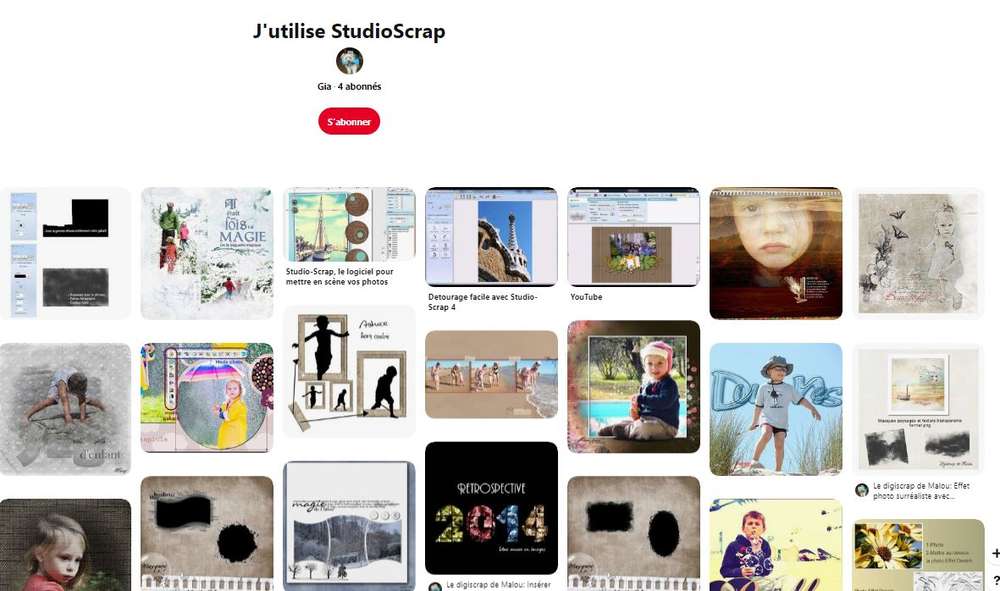Click the S'abonner button
Viewport: 1000px width, 591px height.
pos(349,121)
